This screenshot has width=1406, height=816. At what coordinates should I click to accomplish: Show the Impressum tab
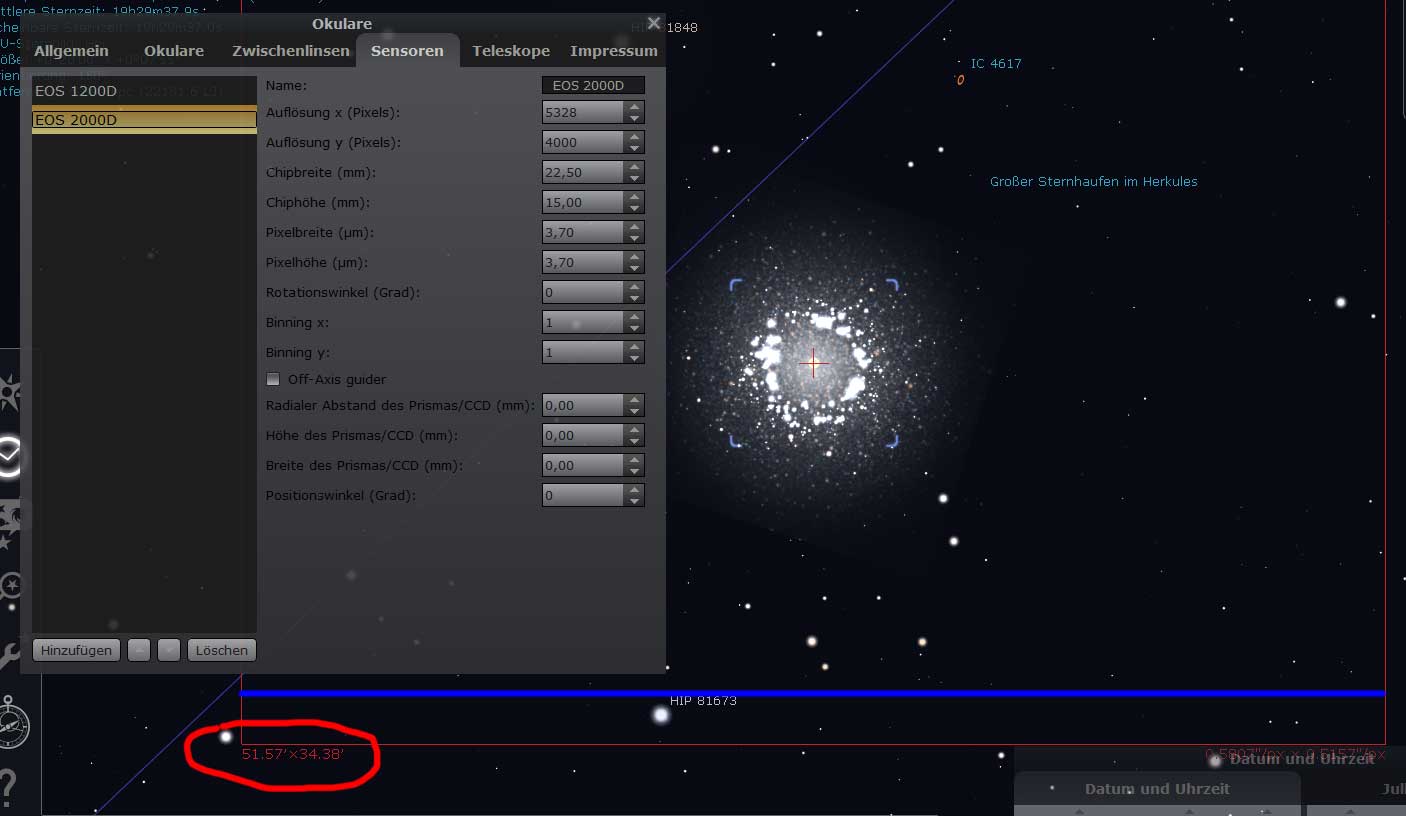coord(614,51)
